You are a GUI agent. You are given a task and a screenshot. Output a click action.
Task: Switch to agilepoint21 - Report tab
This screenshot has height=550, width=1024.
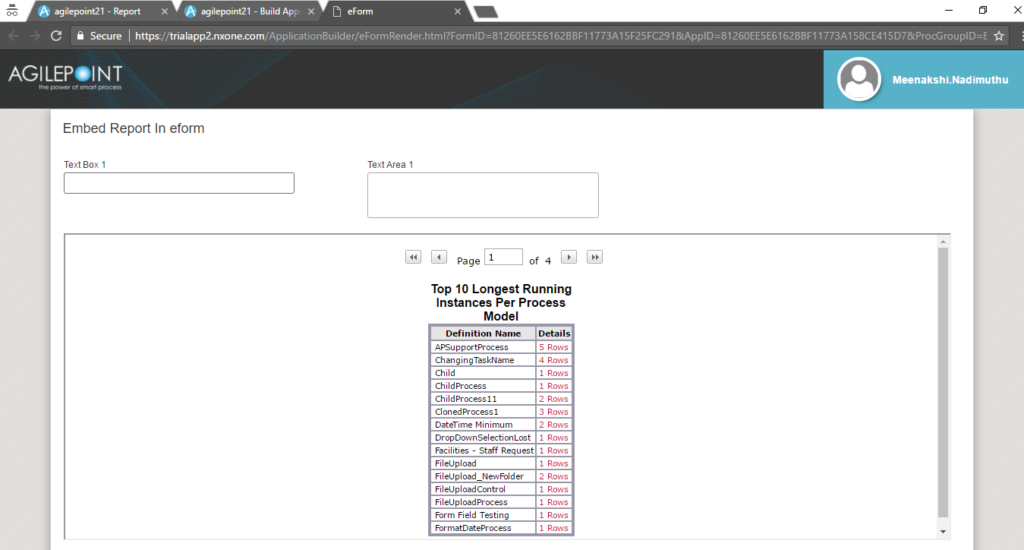point(97,11)
